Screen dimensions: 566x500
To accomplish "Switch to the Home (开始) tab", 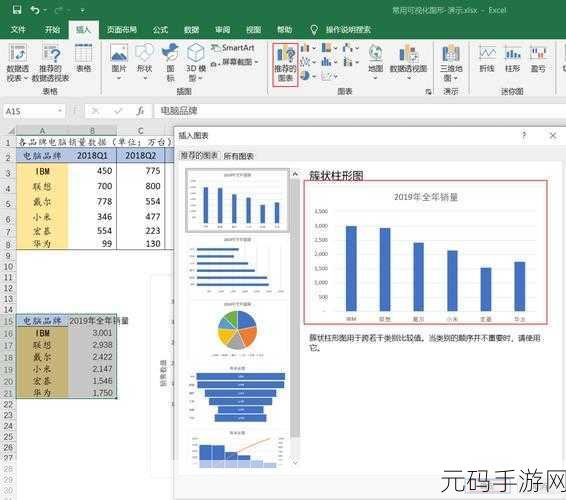I will [52, 30].
